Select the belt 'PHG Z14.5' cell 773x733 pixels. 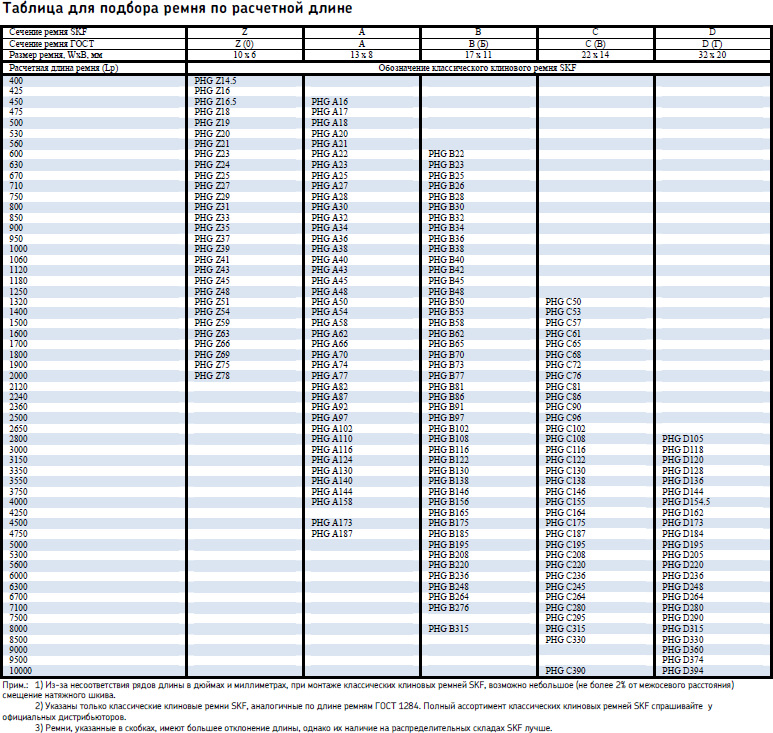pyautogui.click(x=215, y=80)
